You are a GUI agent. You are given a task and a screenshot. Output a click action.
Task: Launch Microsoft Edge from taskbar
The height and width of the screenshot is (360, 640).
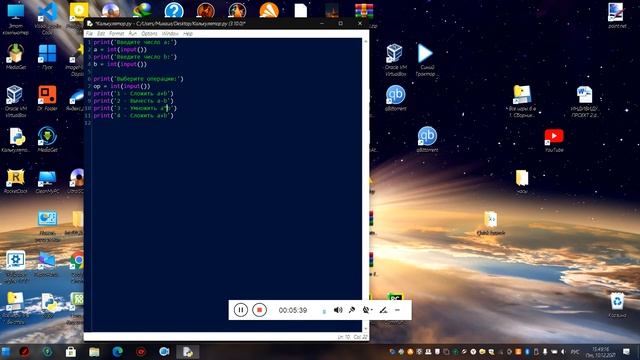point(118,351)
